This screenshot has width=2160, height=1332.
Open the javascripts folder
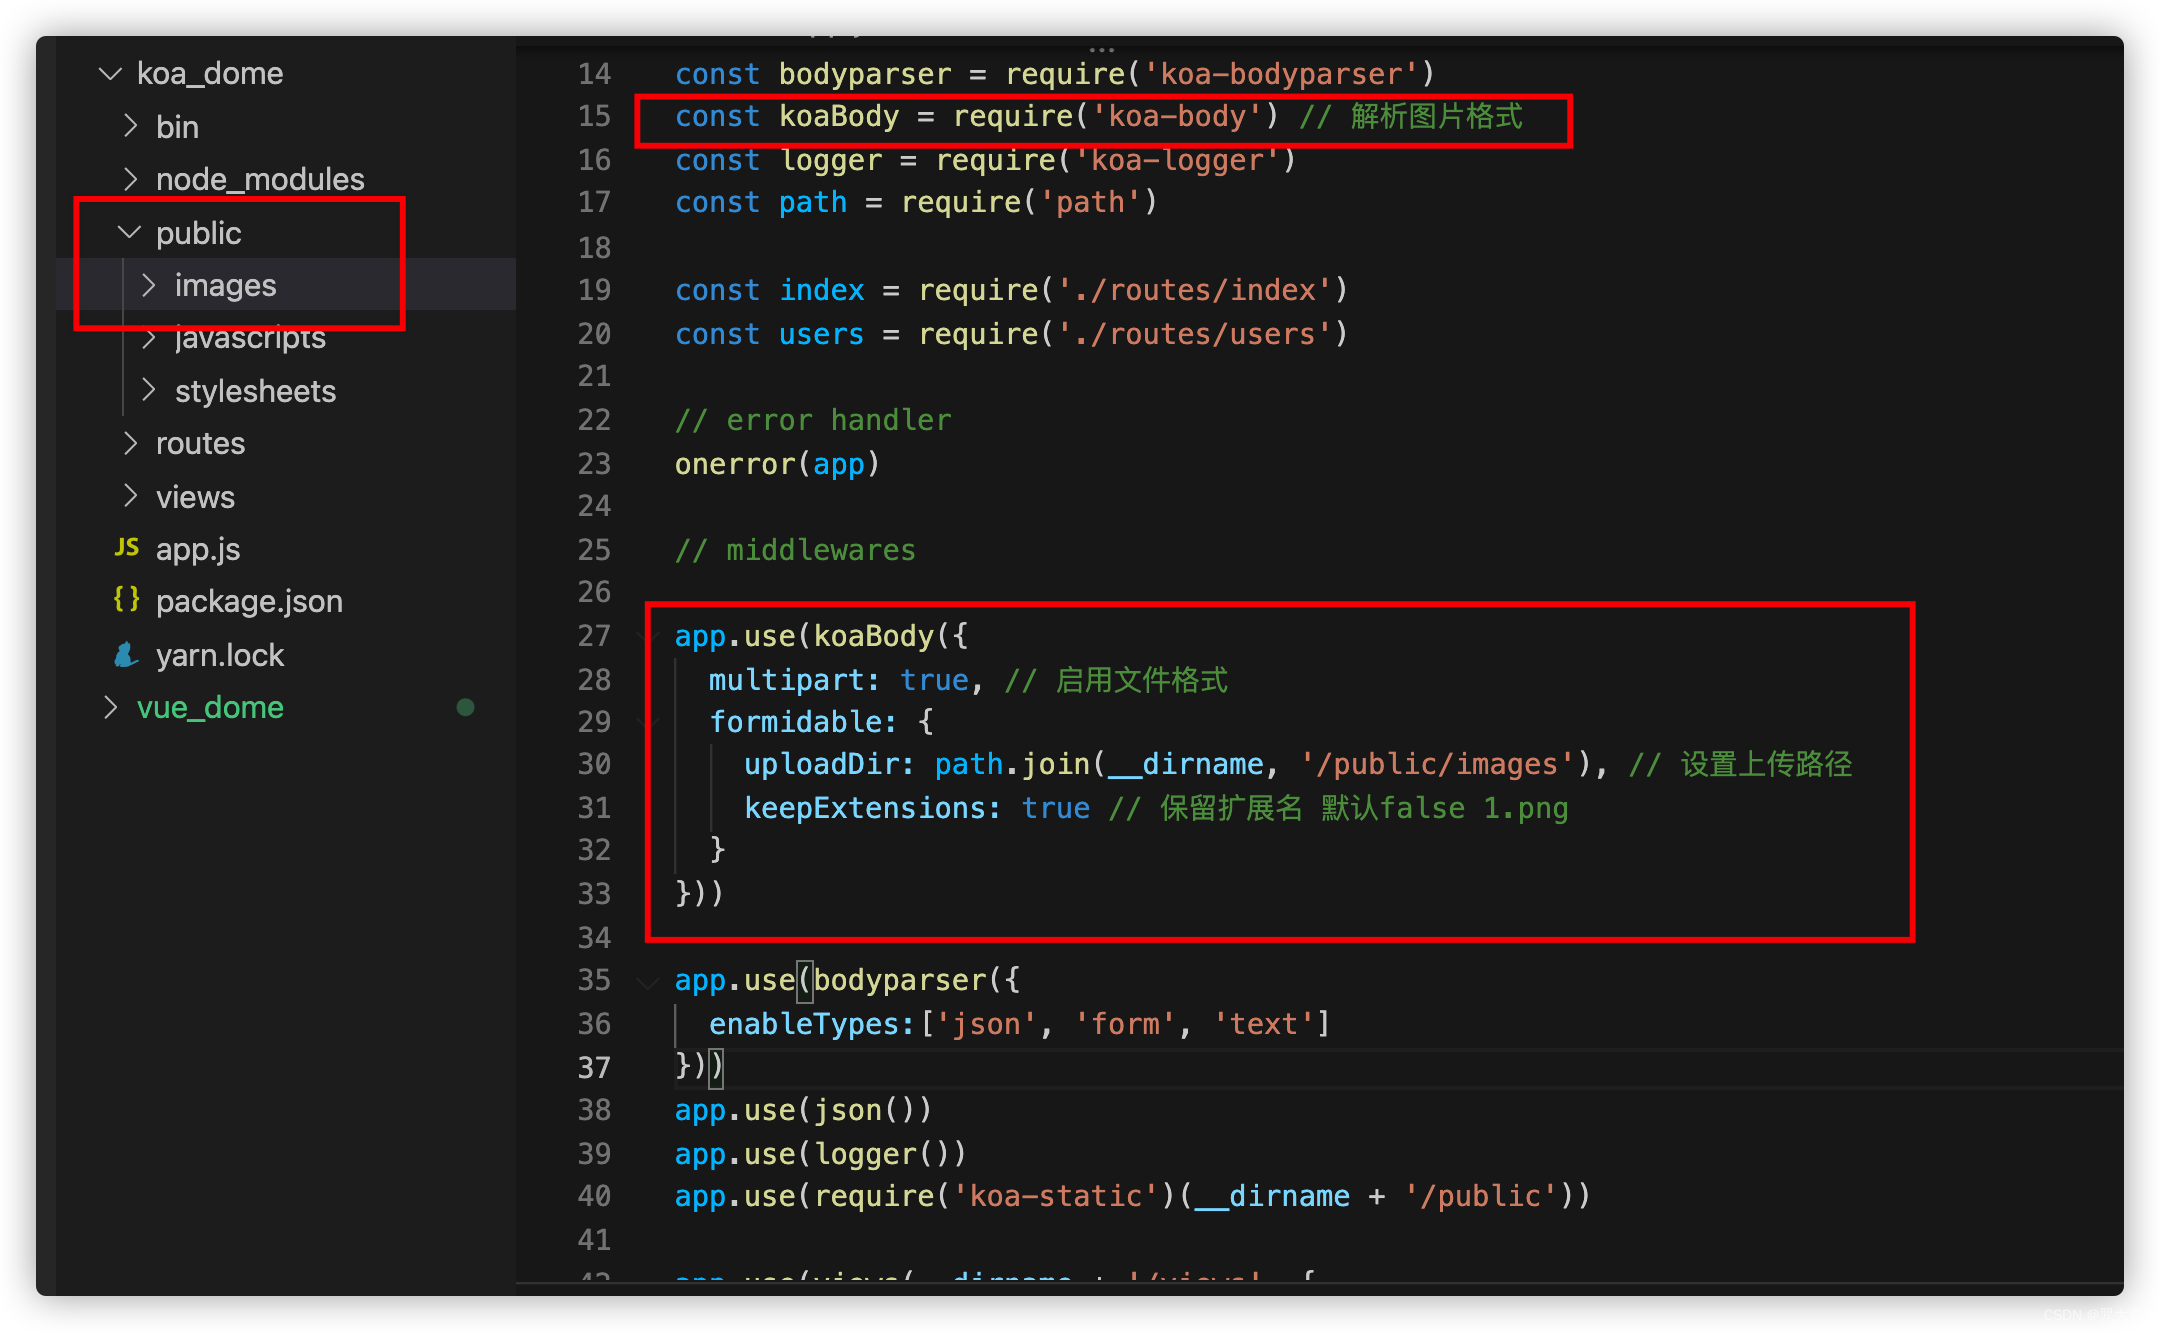250,338
